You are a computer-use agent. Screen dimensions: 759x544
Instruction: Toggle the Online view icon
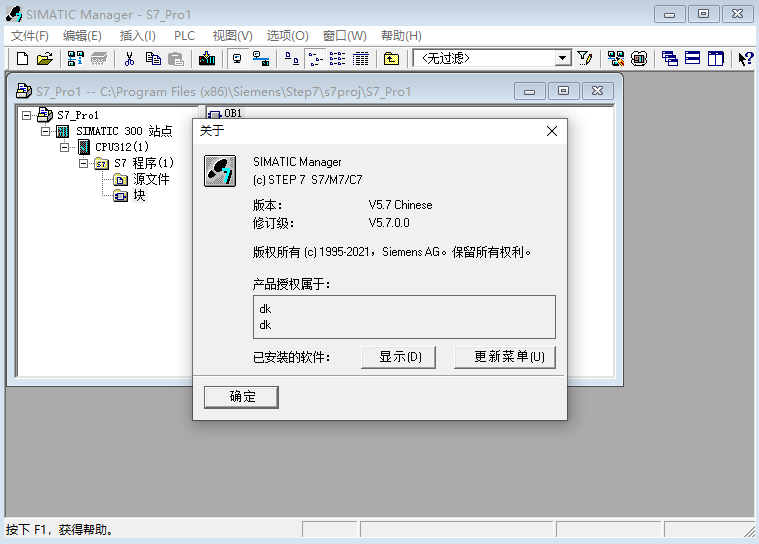237,59
